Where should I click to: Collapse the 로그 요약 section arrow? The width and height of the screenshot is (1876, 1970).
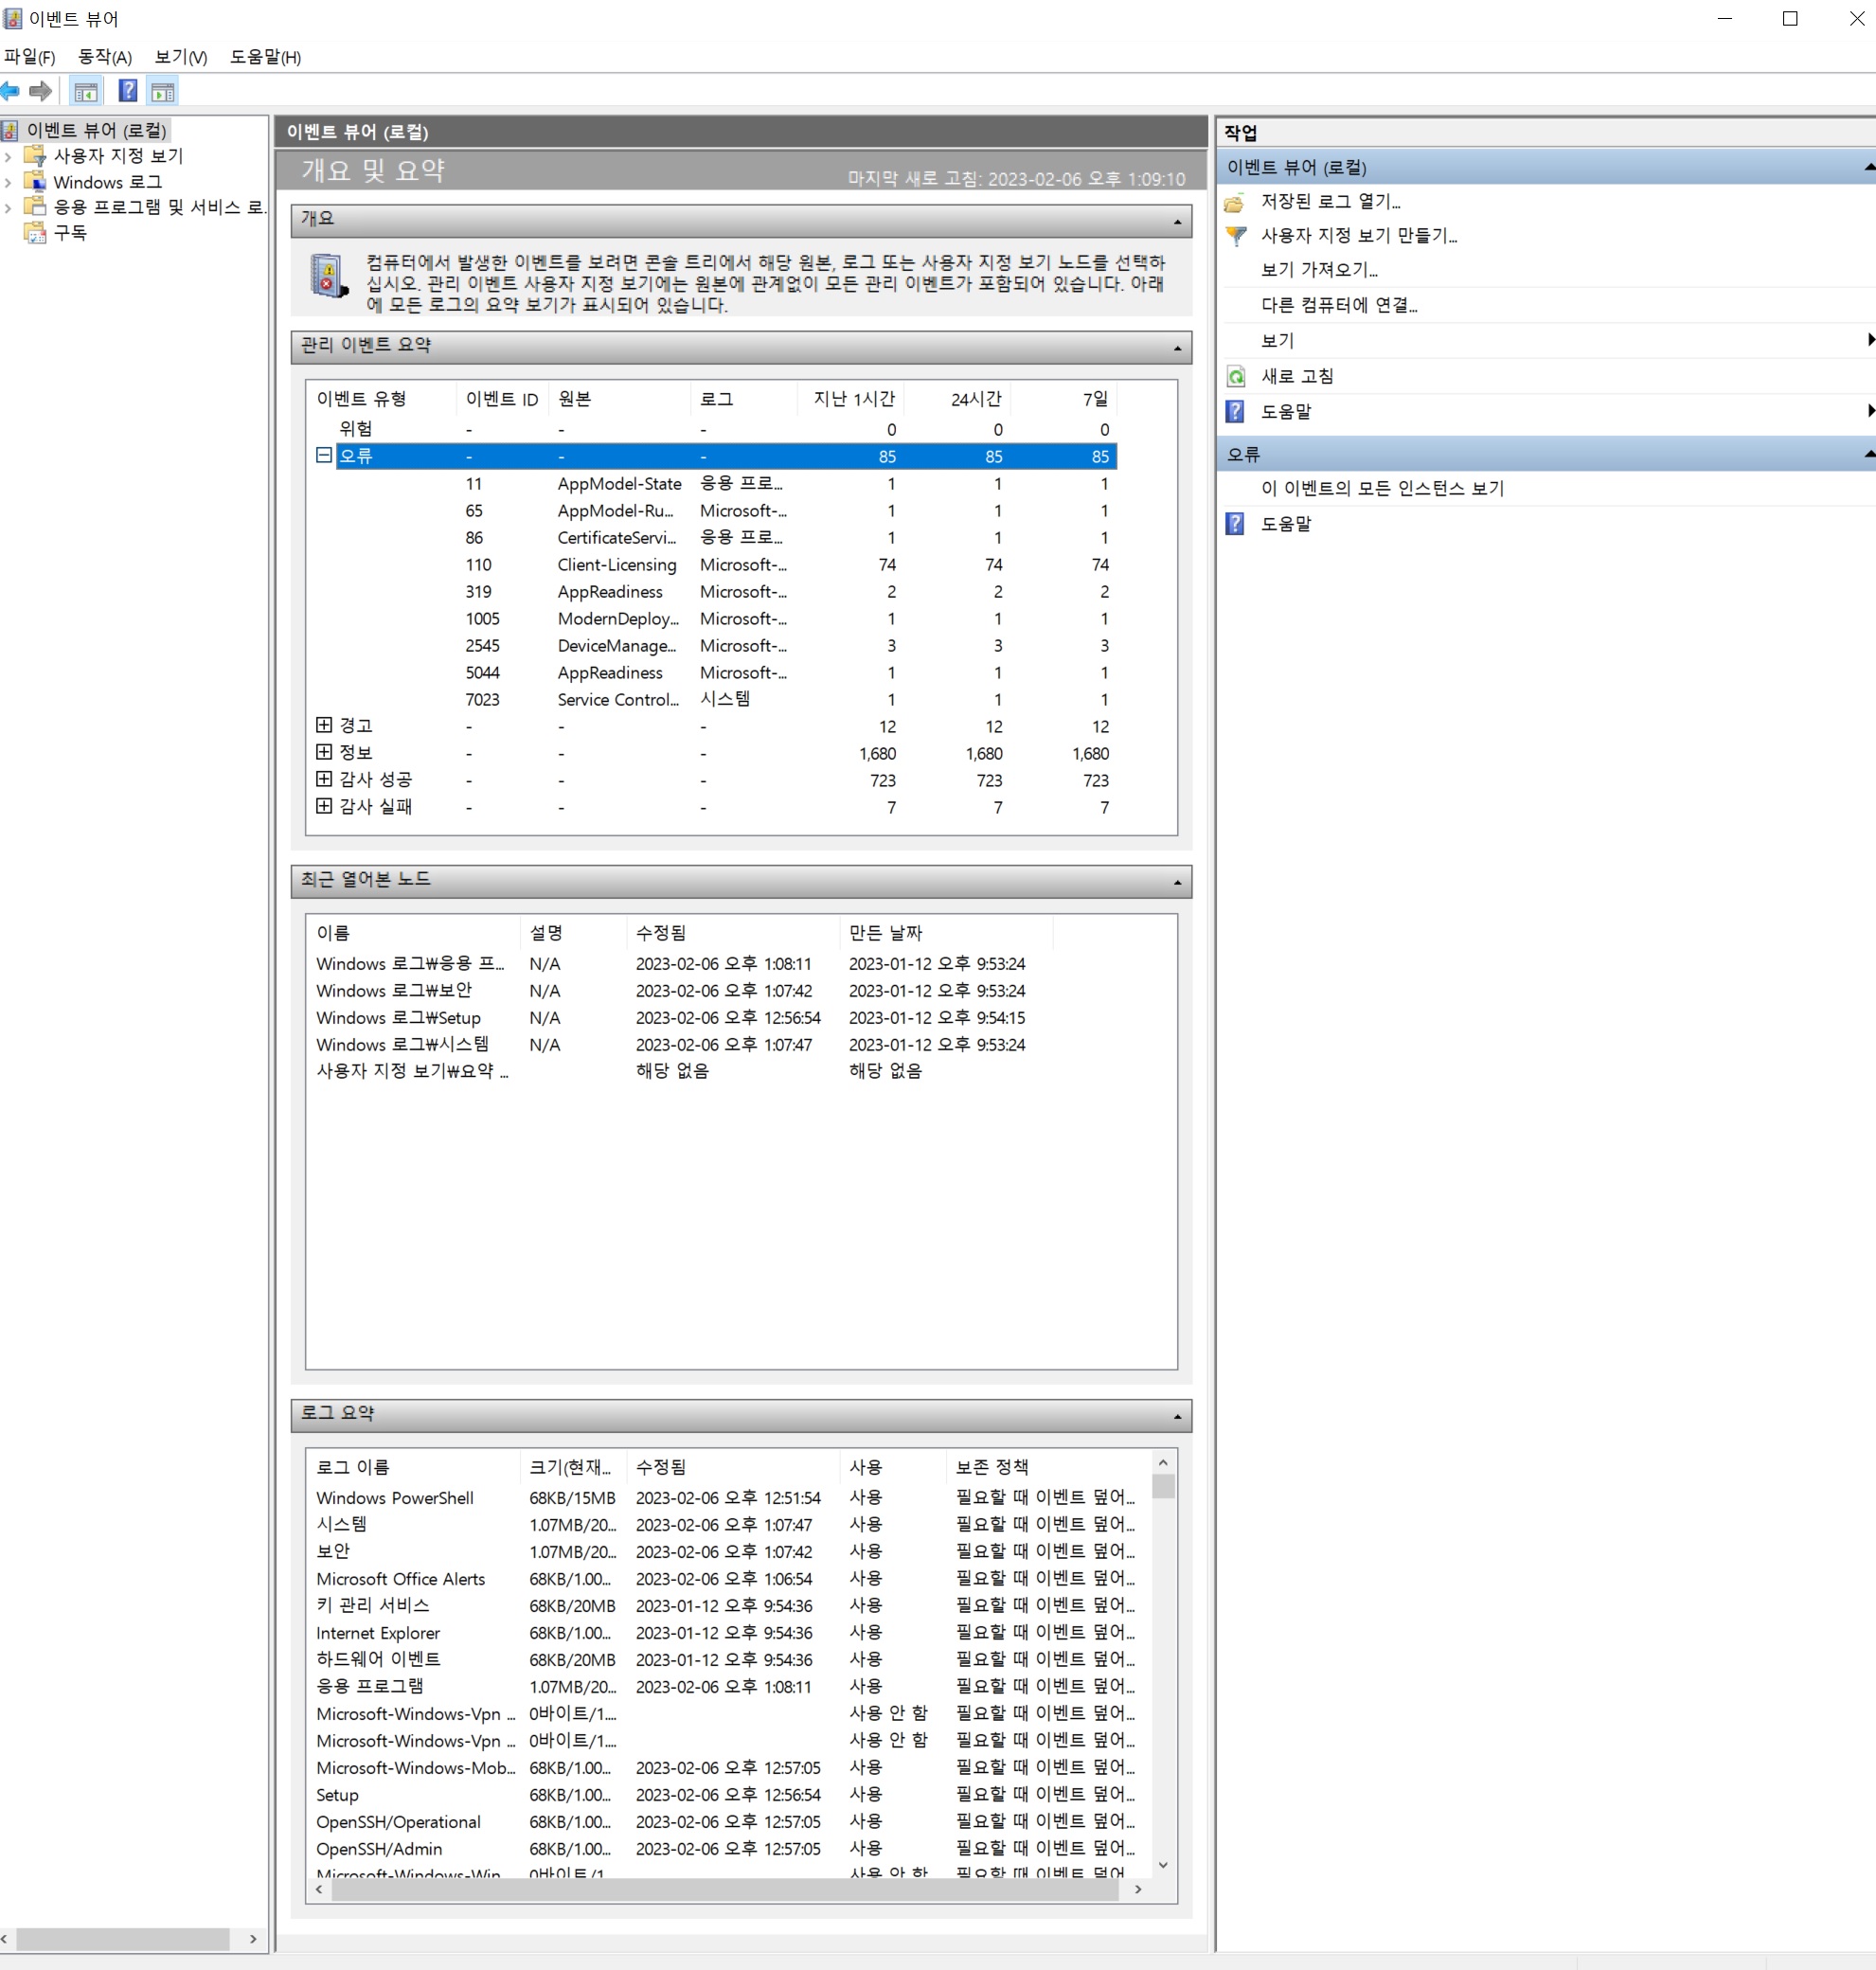pyautogui.click(x=1177, y=1417)
